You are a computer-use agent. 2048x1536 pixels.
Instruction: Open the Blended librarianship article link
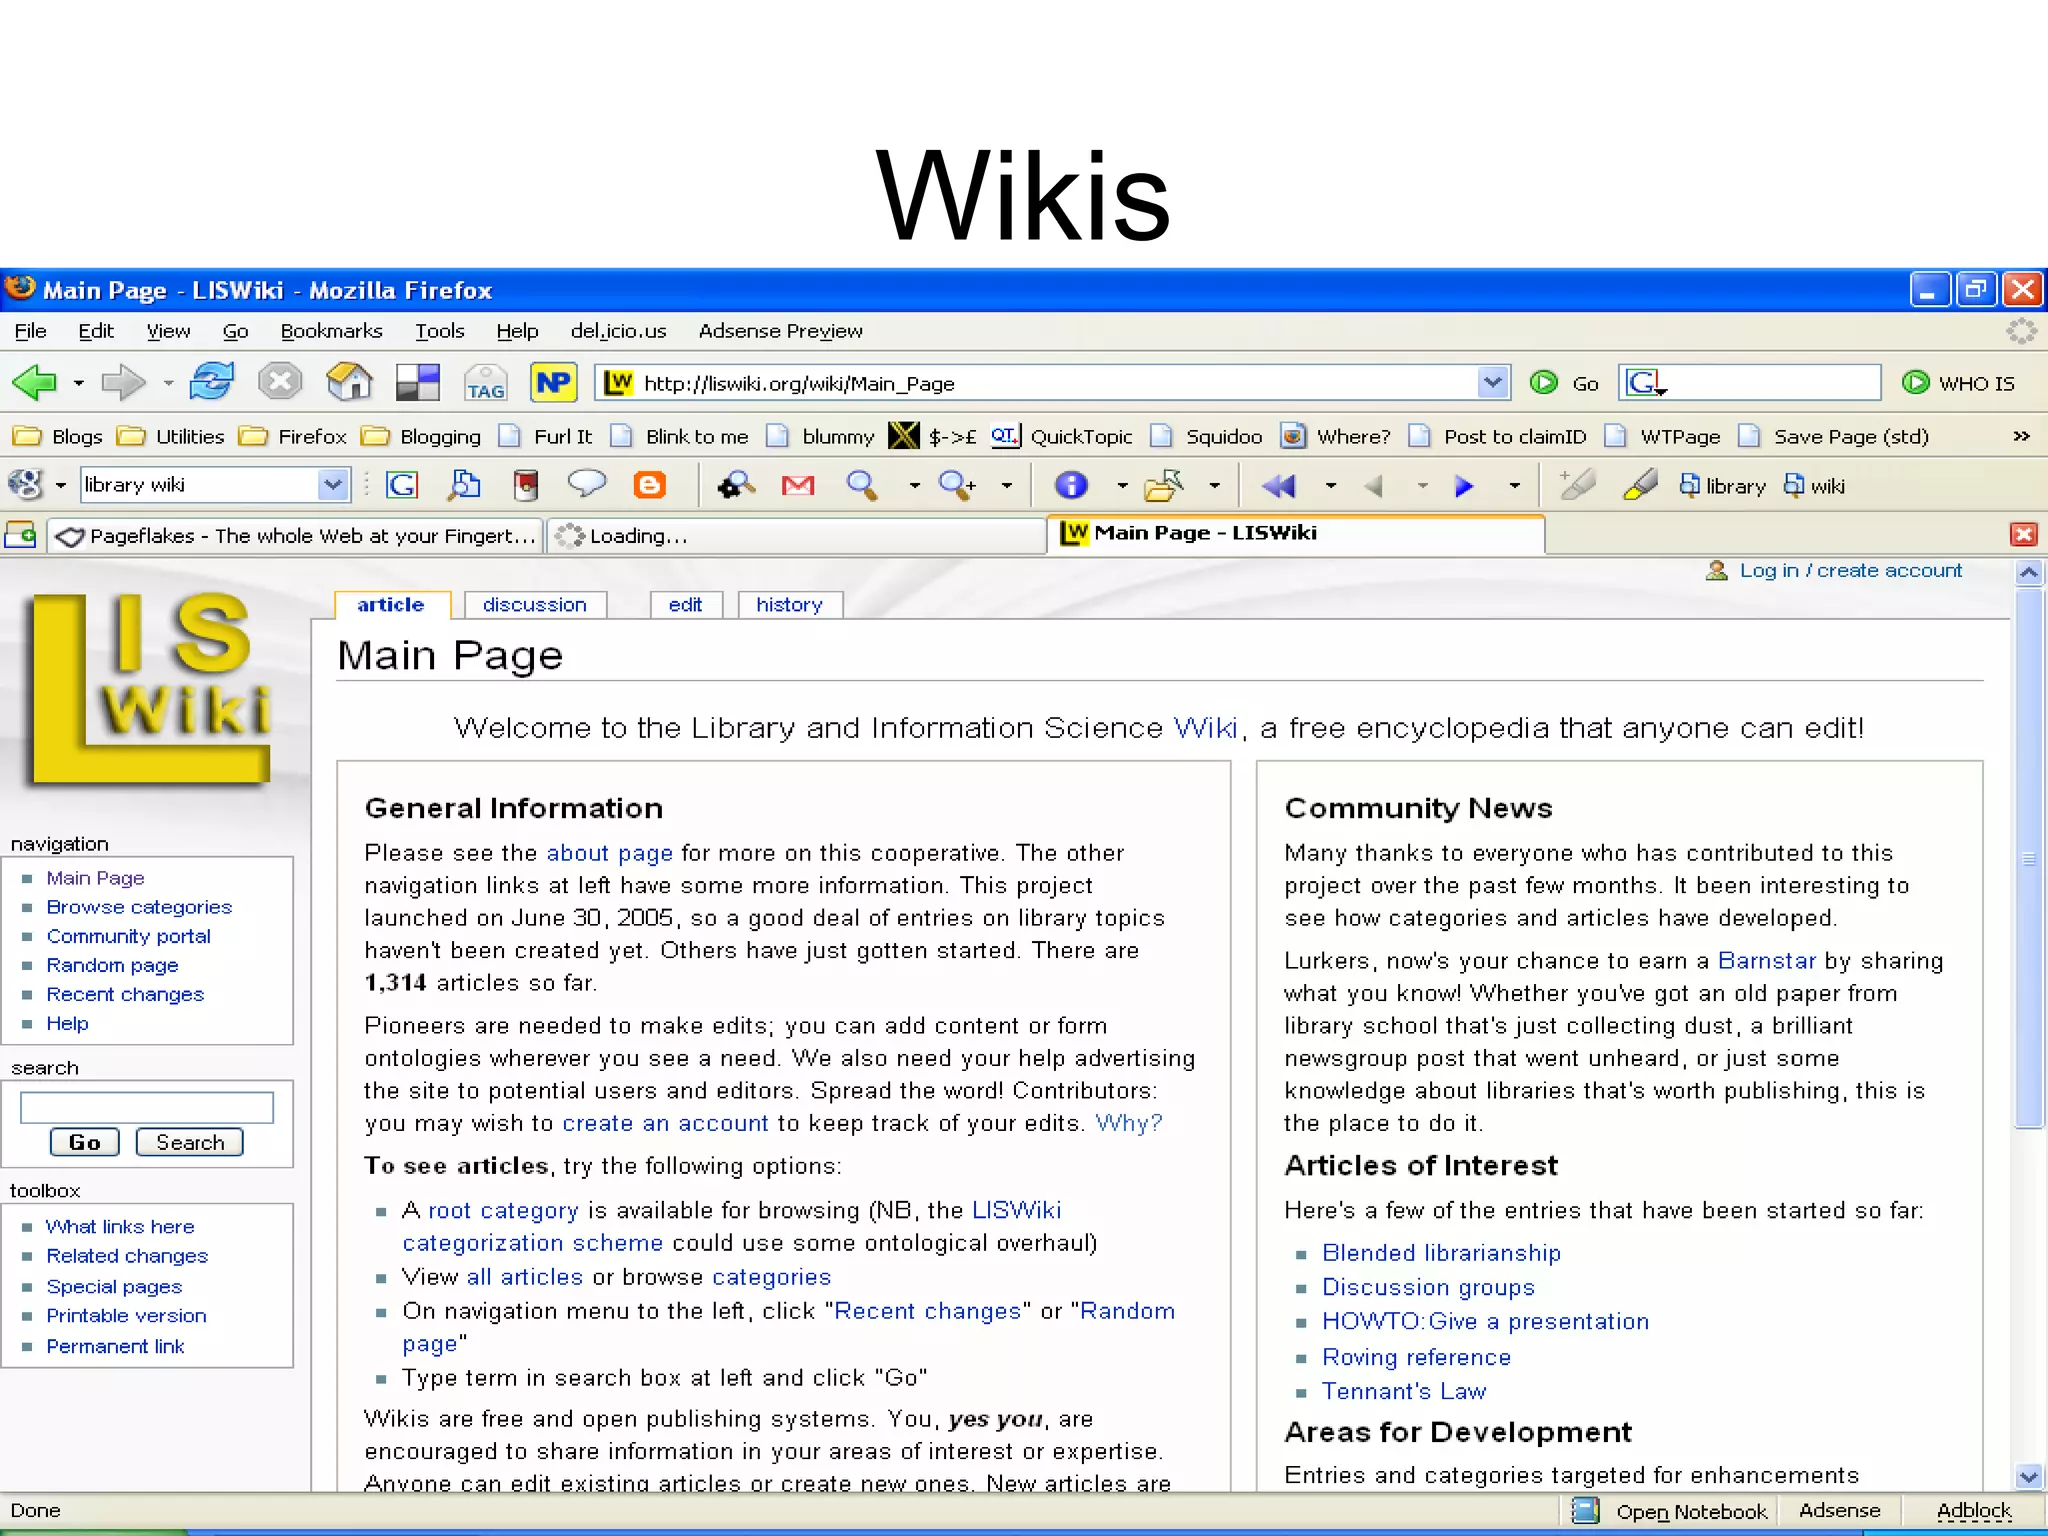coord(1441,1253)
